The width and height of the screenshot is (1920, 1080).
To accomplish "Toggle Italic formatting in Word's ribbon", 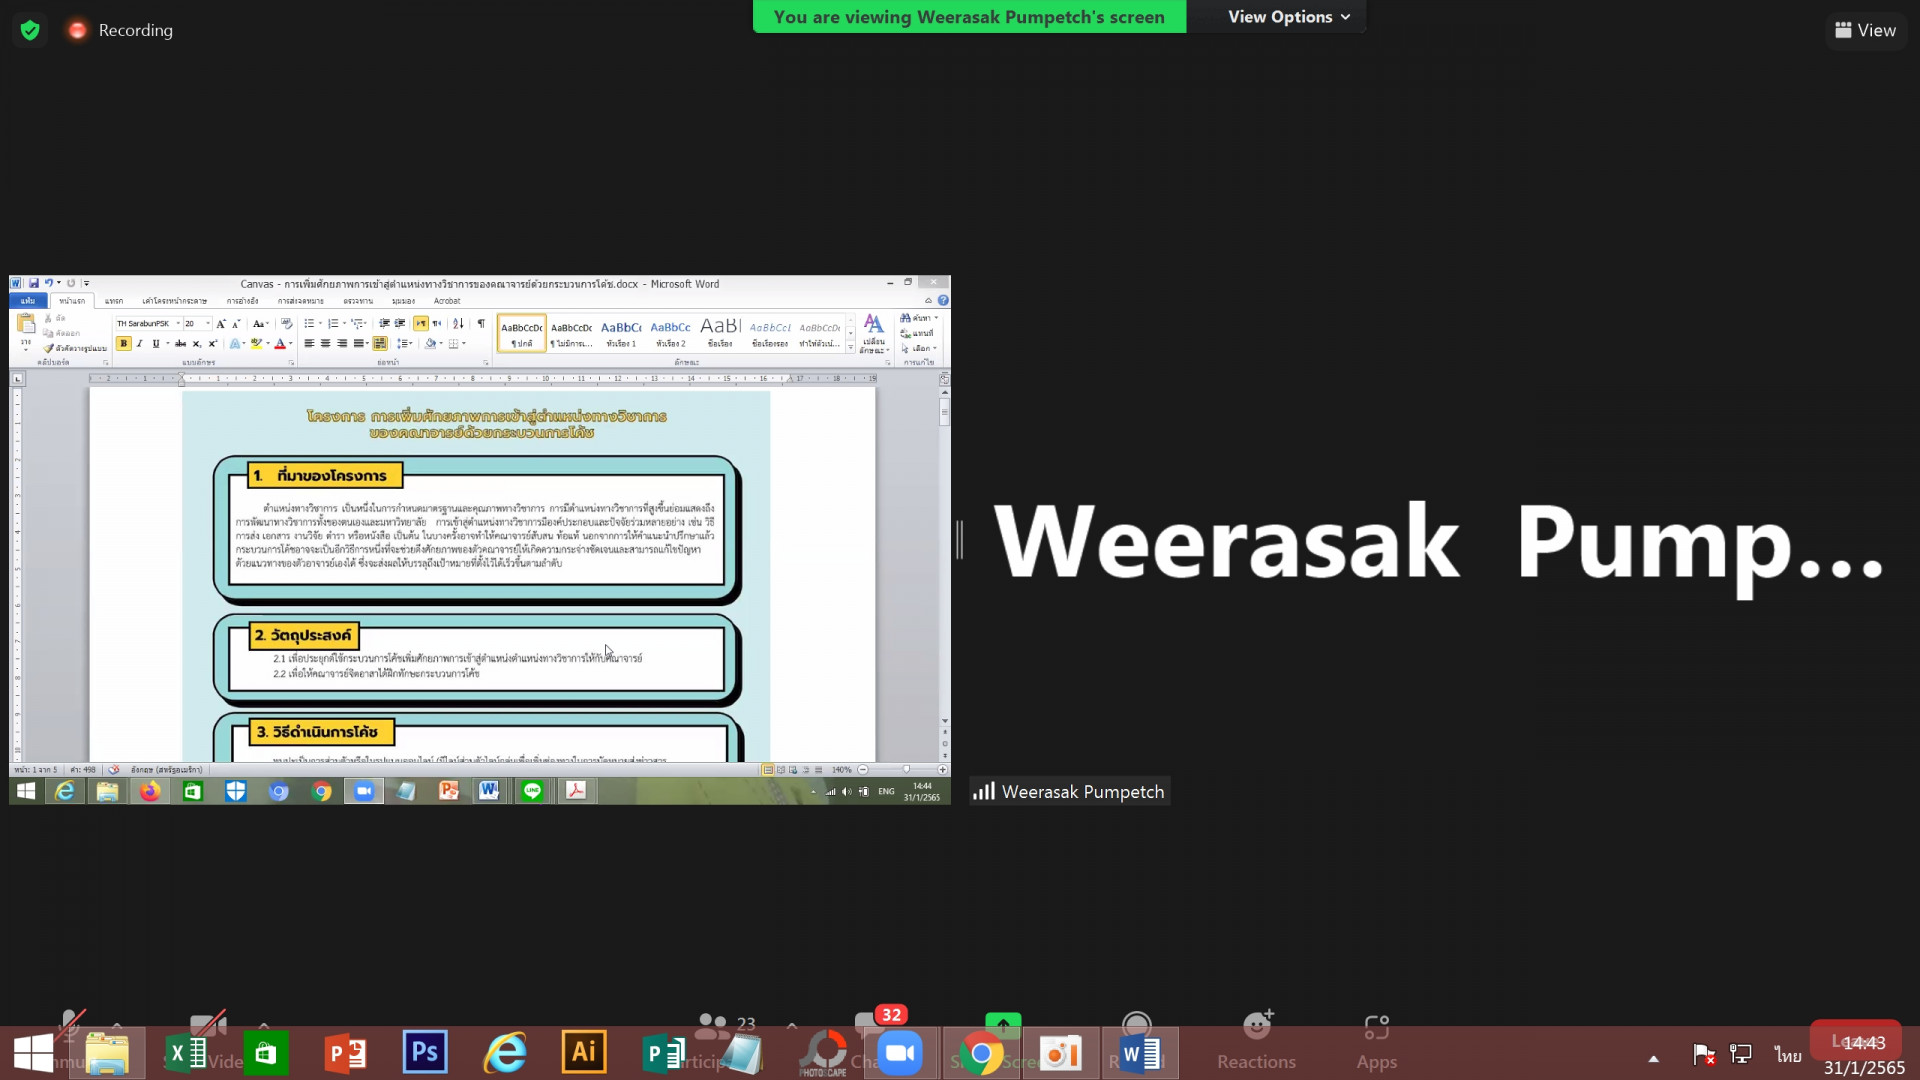I will tap(140, 343).
